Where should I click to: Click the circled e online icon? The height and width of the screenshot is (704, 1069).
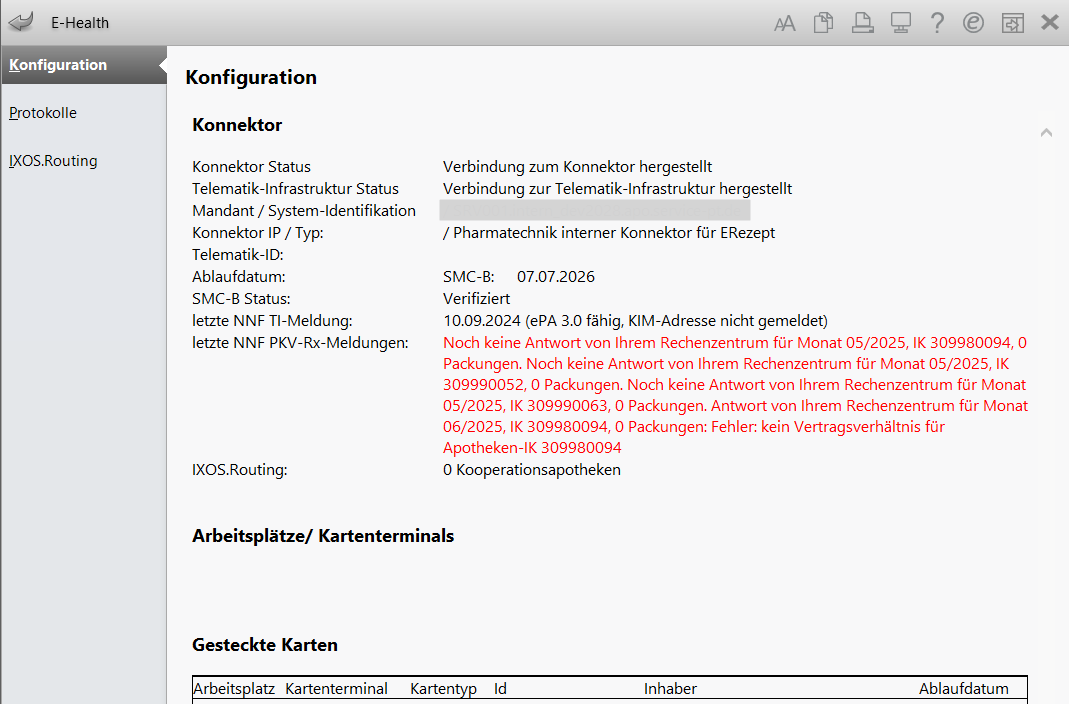[x=974, y=23]
